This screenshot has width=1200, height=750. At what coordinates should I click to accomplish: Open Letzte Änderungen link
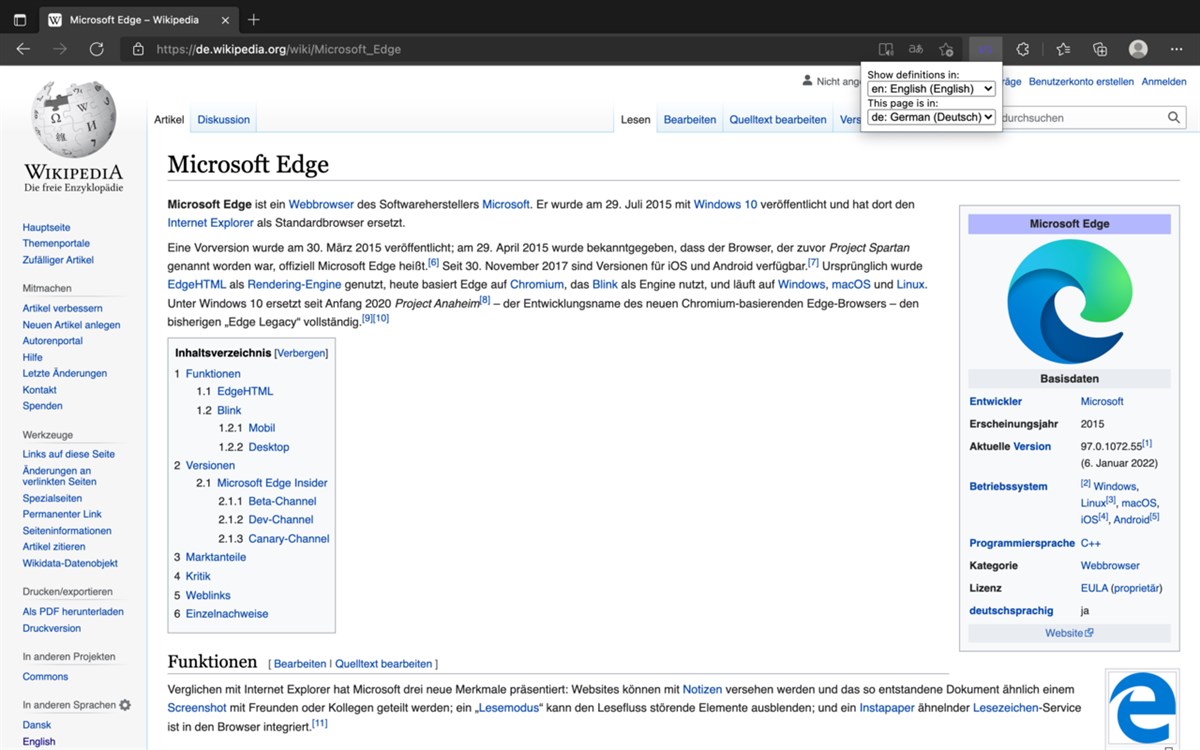[65, 373]
